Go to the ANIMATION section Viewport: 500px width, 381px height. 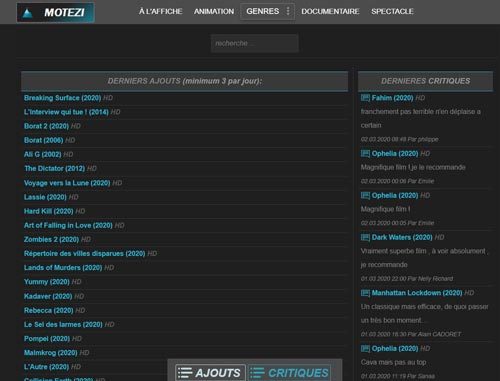pos(214,11)
